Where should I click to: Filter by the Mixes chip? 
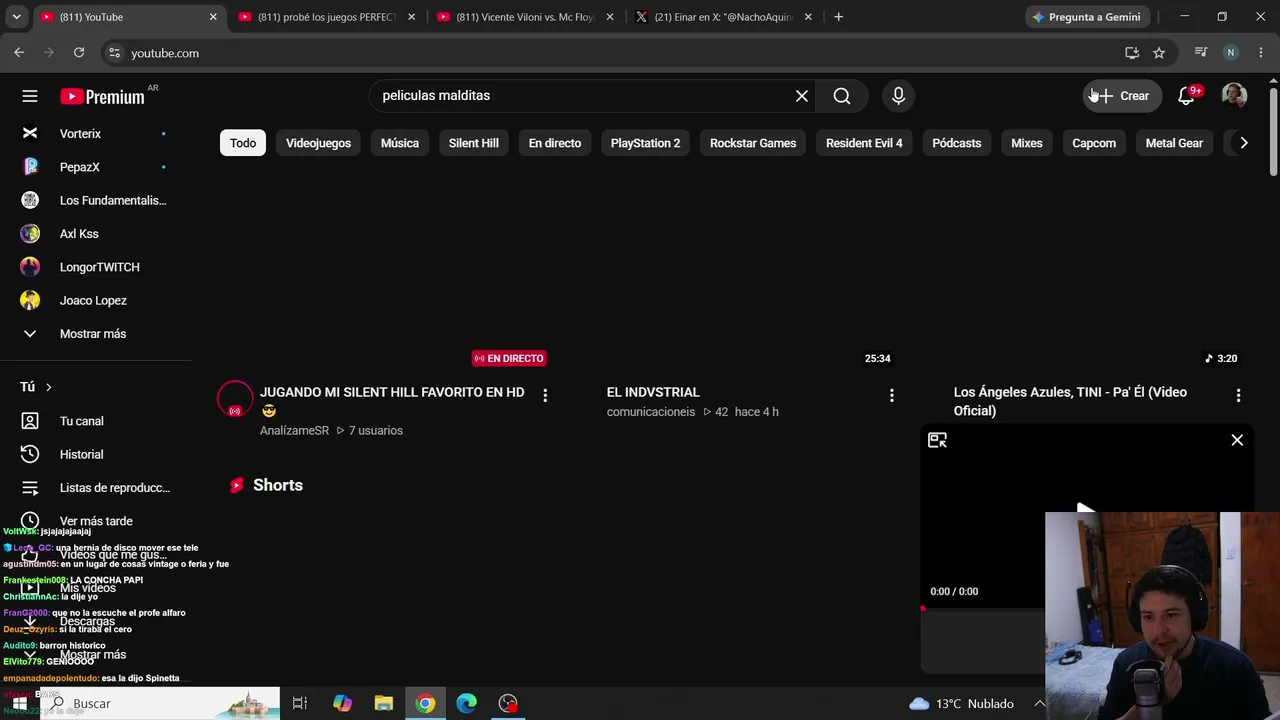[x=1027, y=143]
